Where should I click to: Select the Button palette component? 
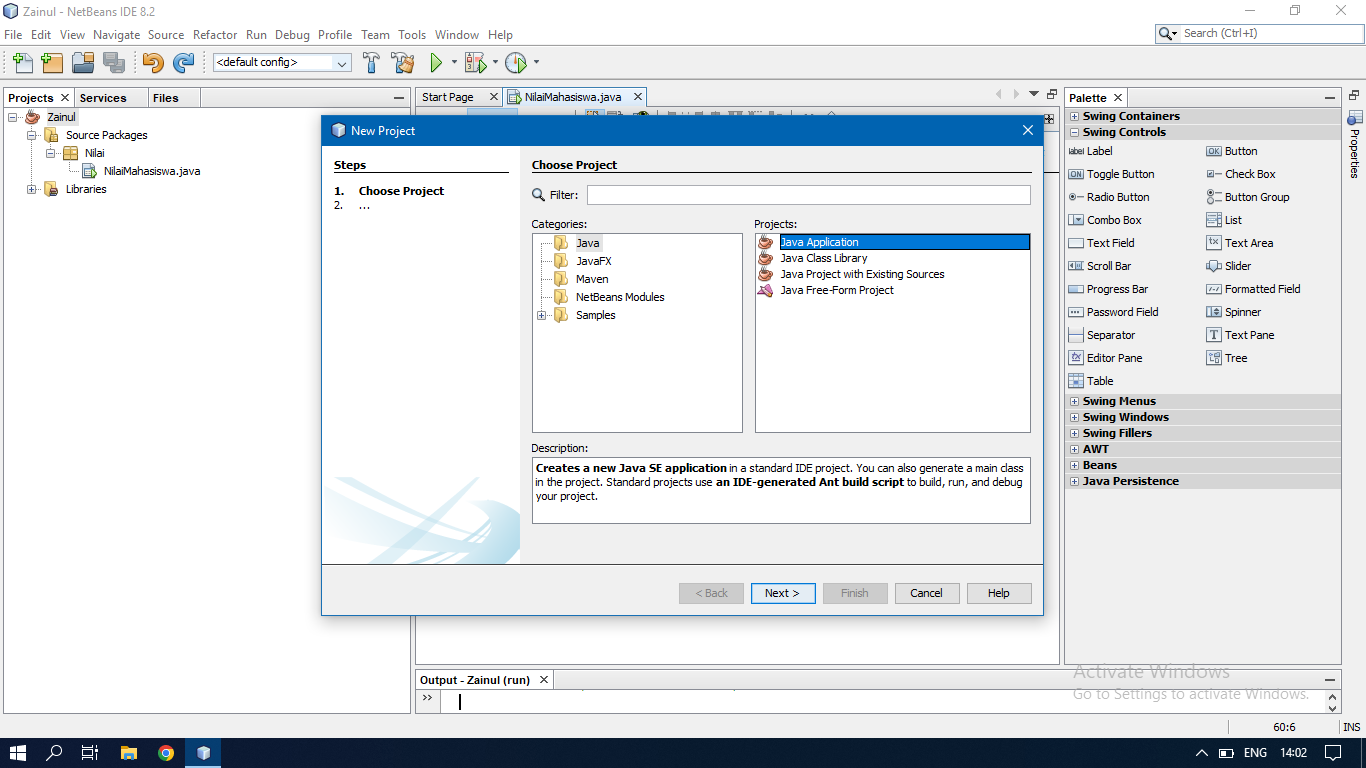tap(1231, 151)
